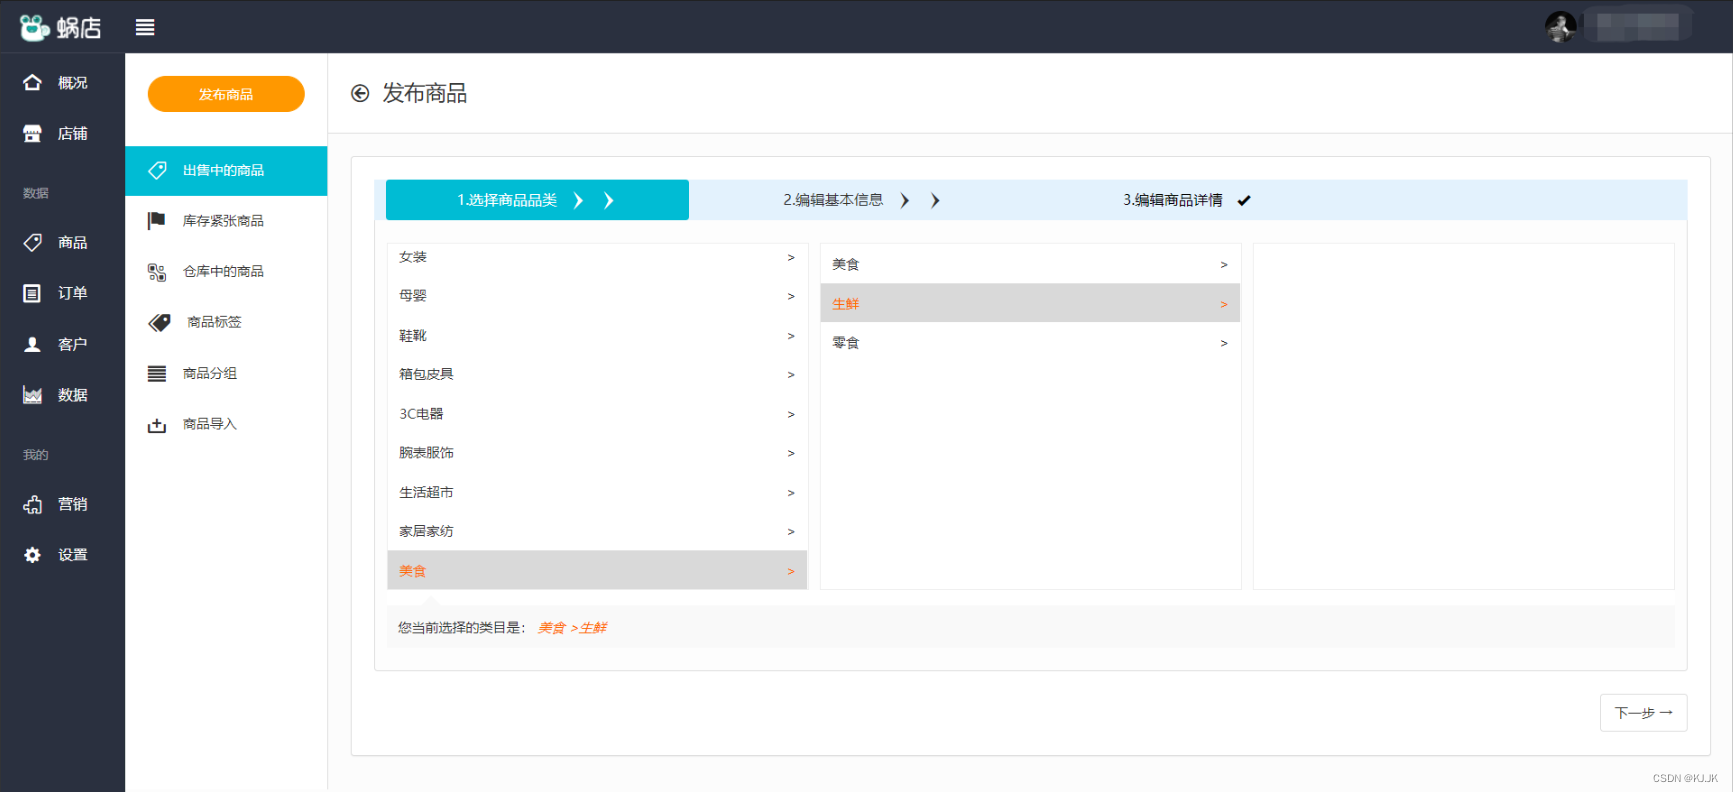Expand the 鞋靴 category arrow
This screenshot has width=1733, height=792.
point(791,335)
